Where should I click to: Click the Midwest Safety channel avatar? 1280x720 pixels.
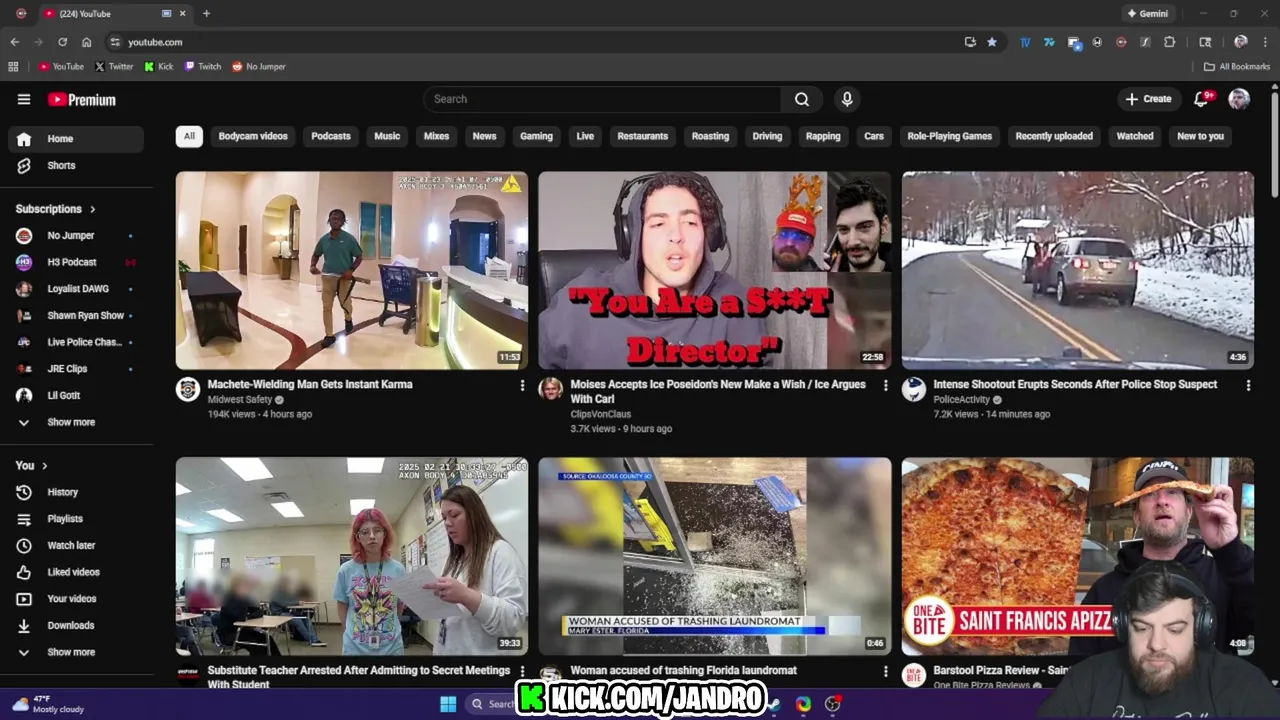188,390
